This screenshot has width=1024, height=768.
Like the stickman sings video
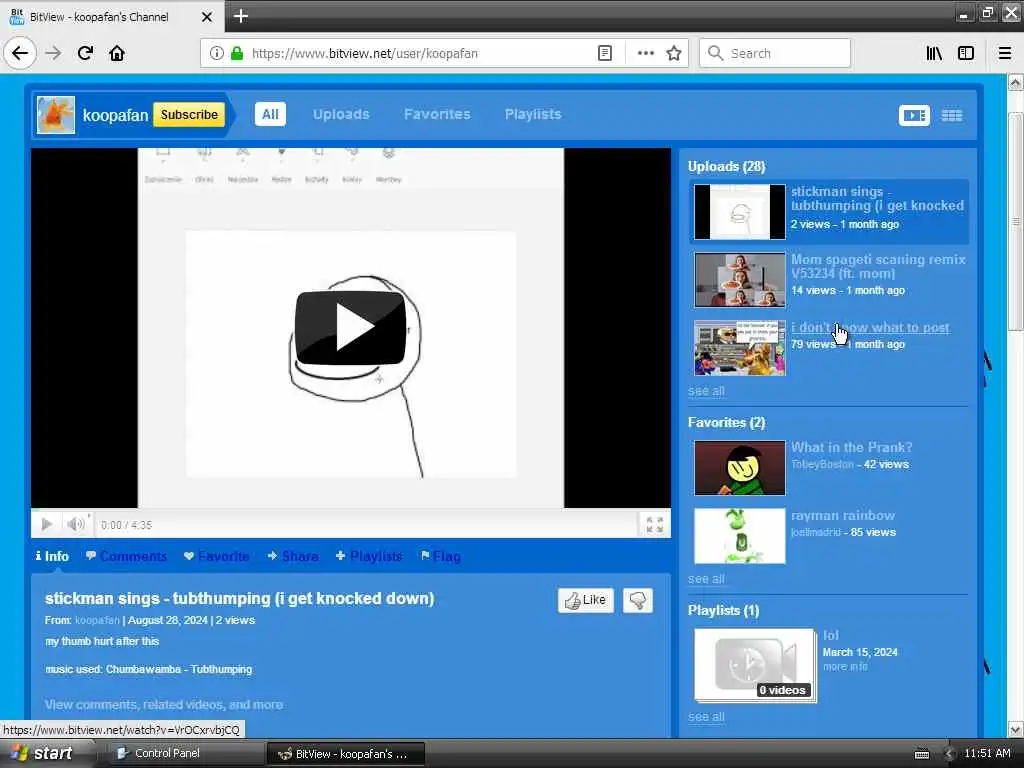pyautogui.click(x=586, y=600)
